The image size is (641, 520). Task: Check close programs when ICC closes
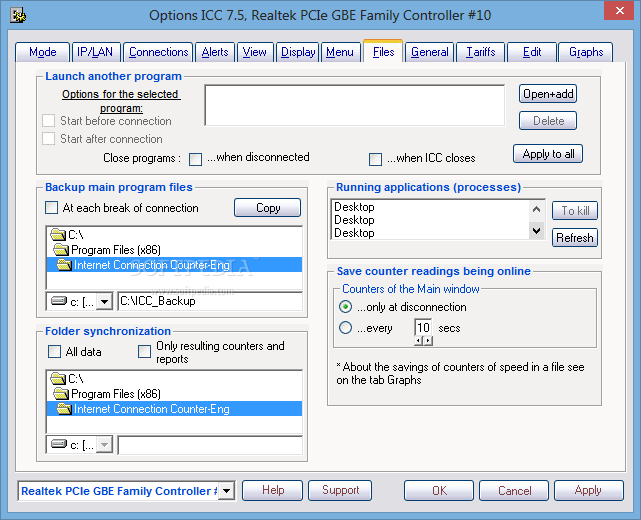375,159
